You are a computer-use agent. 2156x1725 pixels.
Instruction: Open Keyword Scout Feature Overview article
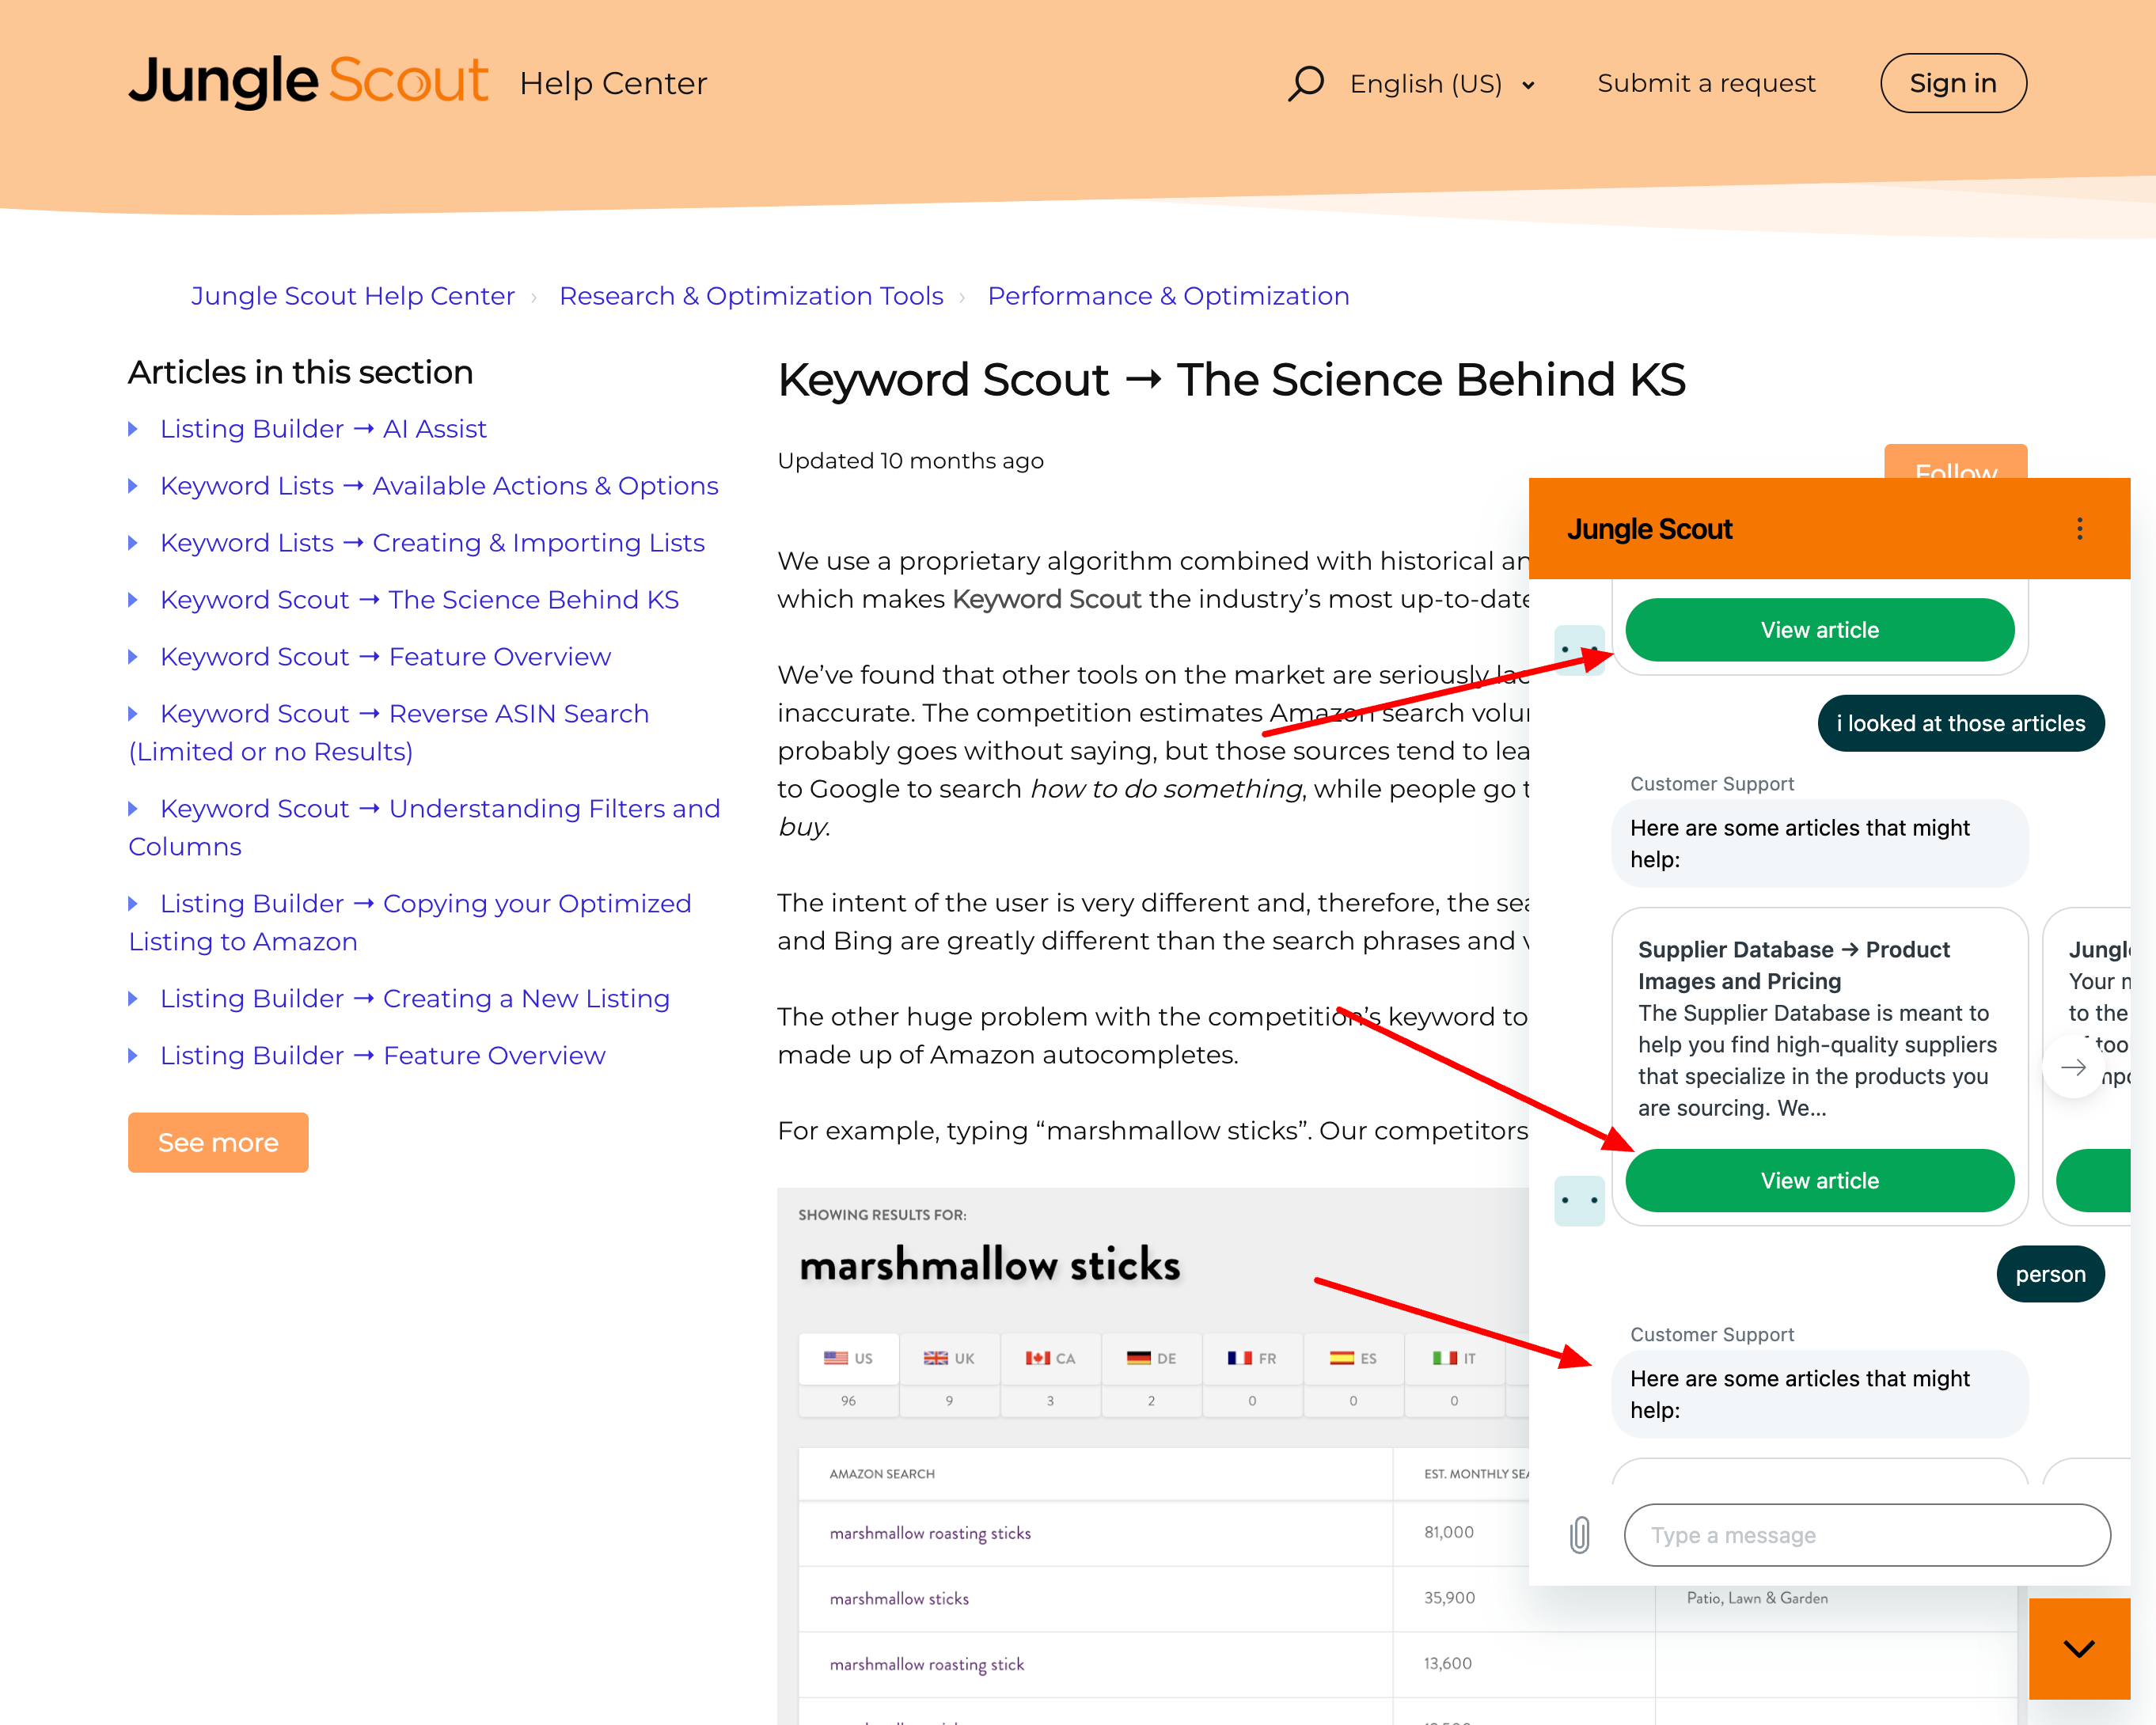[x=385, y=657]
